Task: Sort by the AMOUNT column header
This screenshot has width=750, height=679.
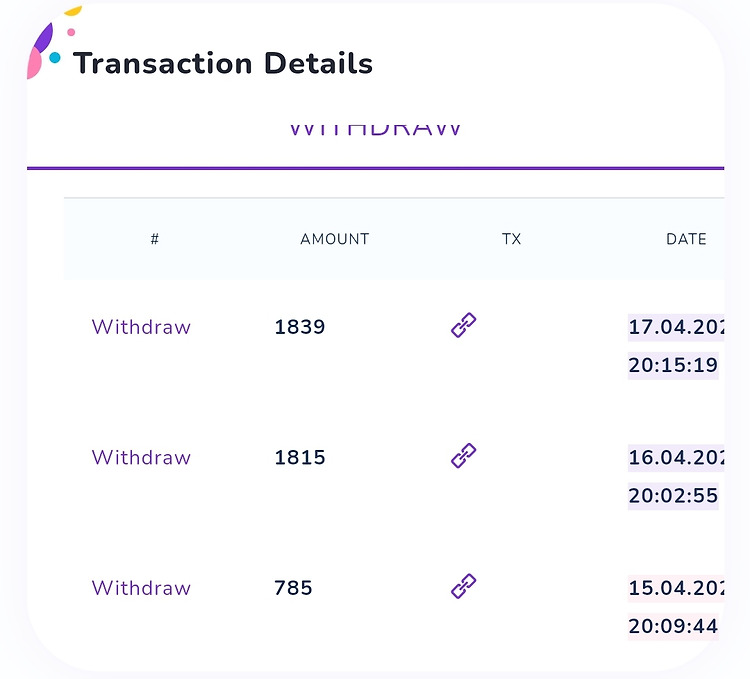Action: pyautogui.click(x=335, y=239)
